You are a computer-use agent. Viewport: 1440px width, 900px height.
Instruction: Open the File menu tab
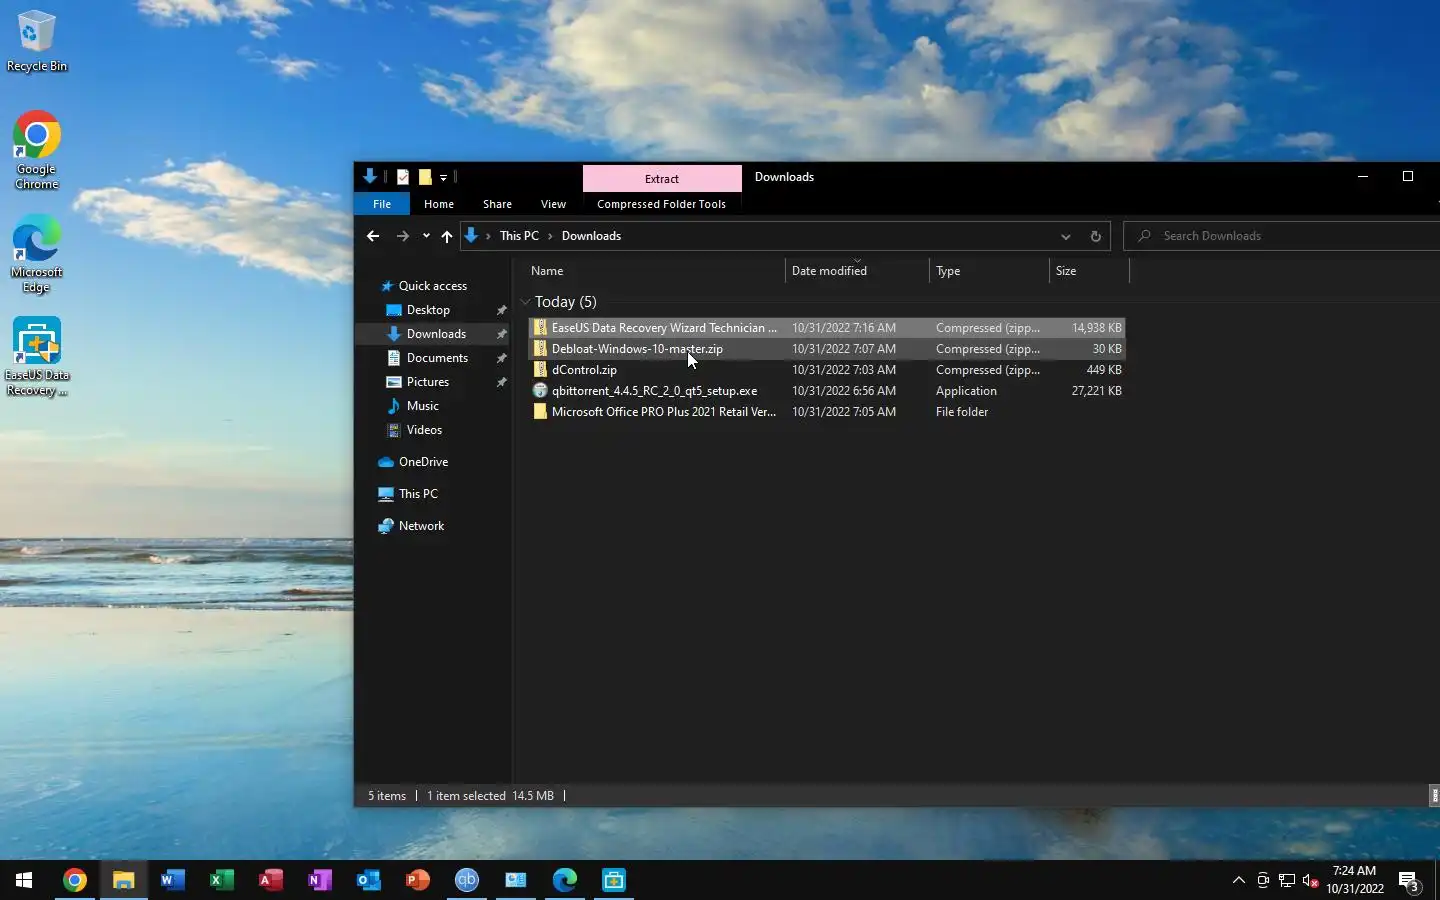pyautogui.click(x=382, y=204)
